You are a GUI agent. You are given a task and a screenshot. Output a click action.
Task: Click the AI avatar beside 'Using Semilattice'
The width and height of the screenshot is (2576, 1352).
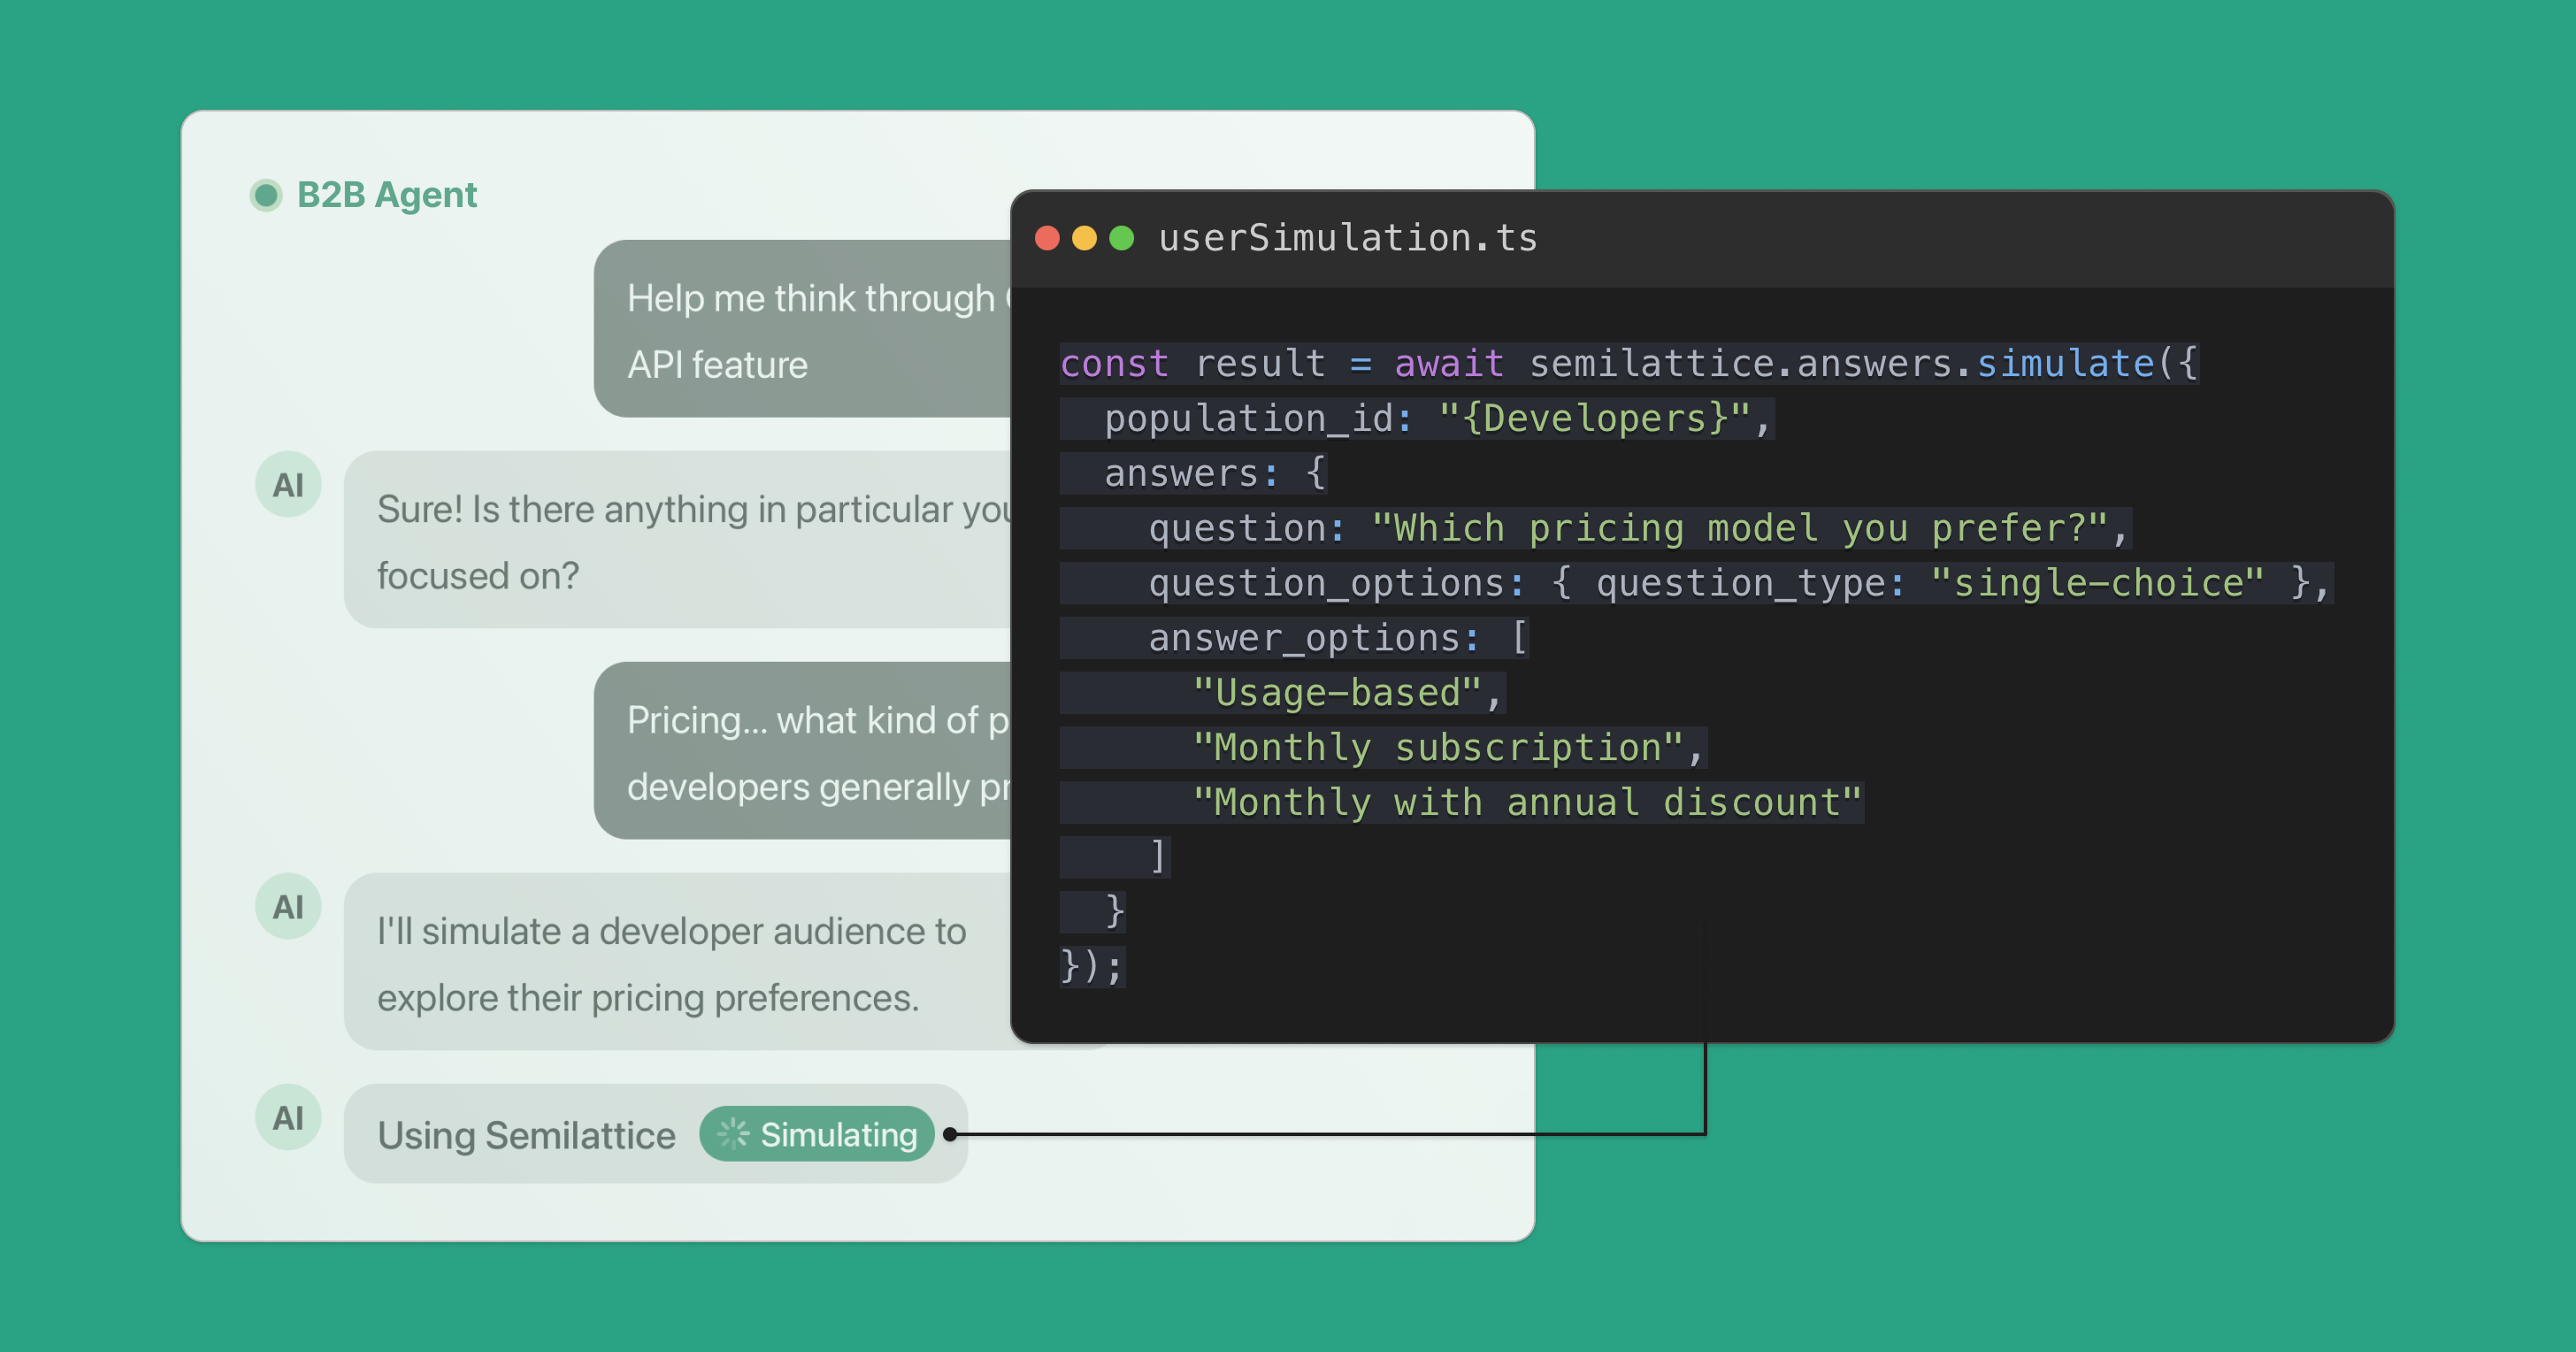point(288,1117)
